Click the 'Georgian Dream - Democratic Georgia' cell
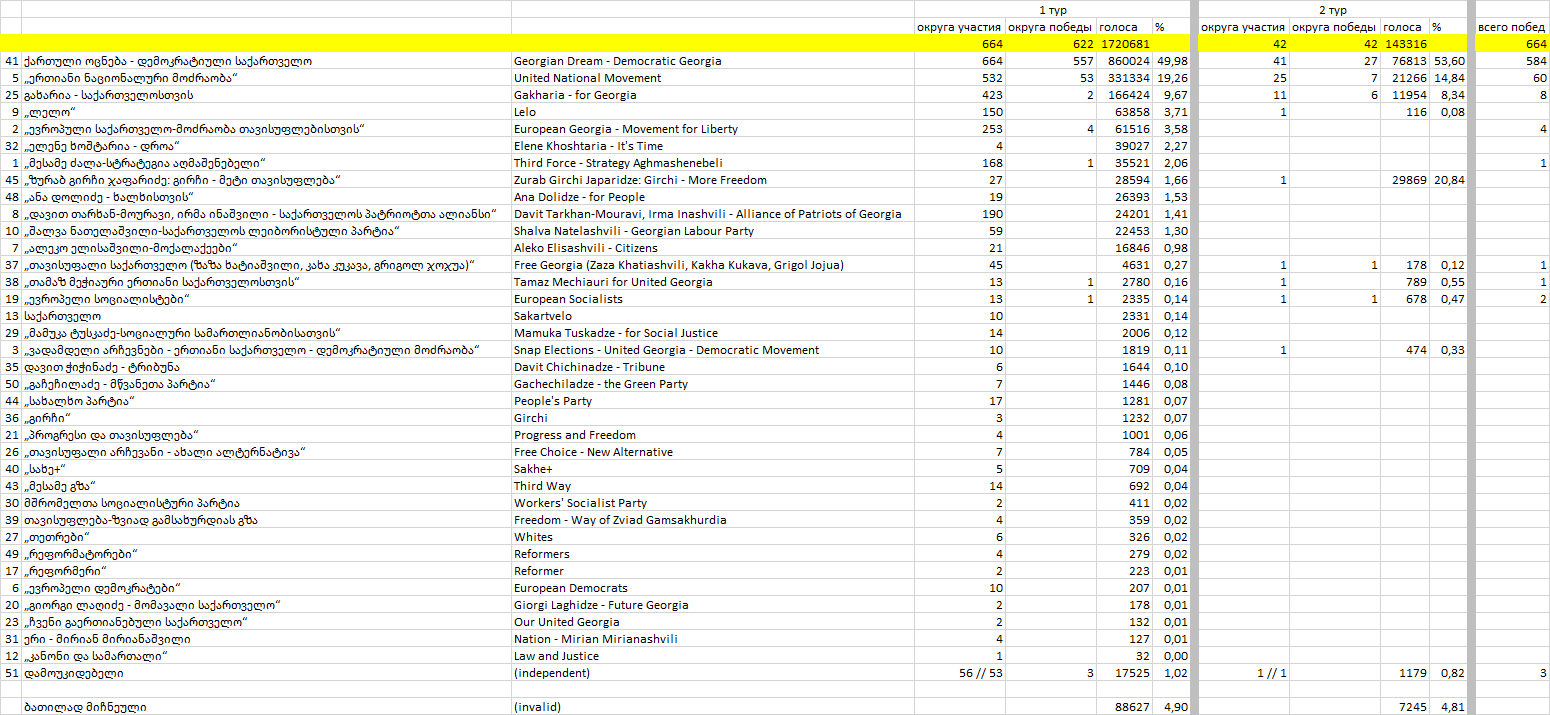This screenshot has width=1550, height=715. tap(713, 61)
